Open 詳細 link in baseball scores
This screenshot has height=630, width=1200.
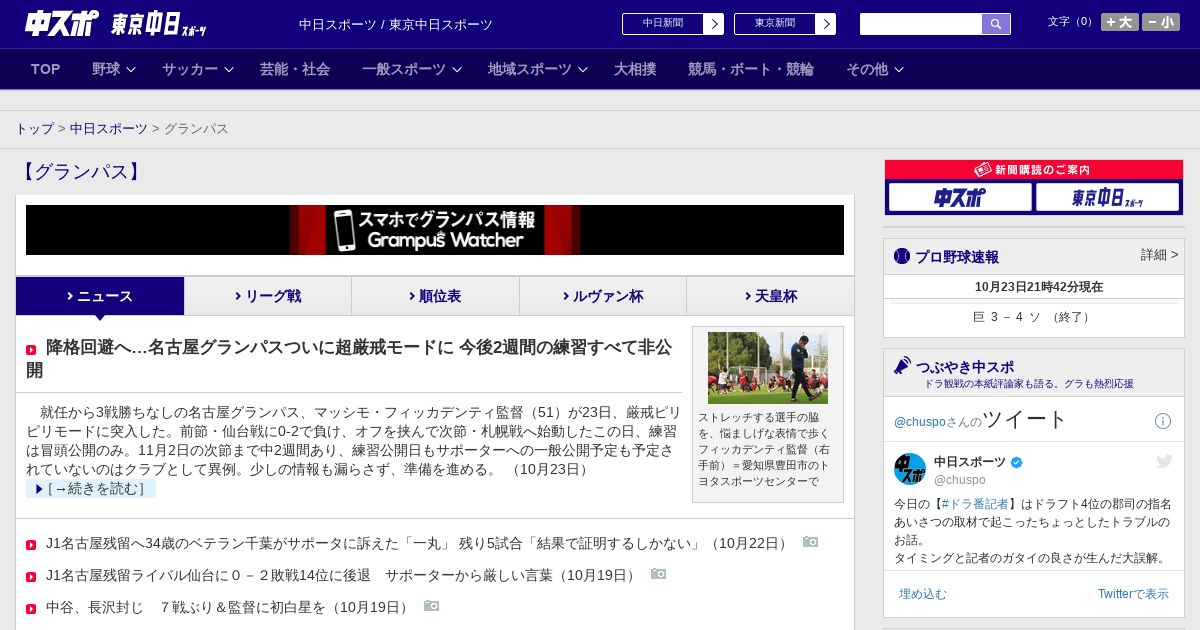click(1160, 255)
